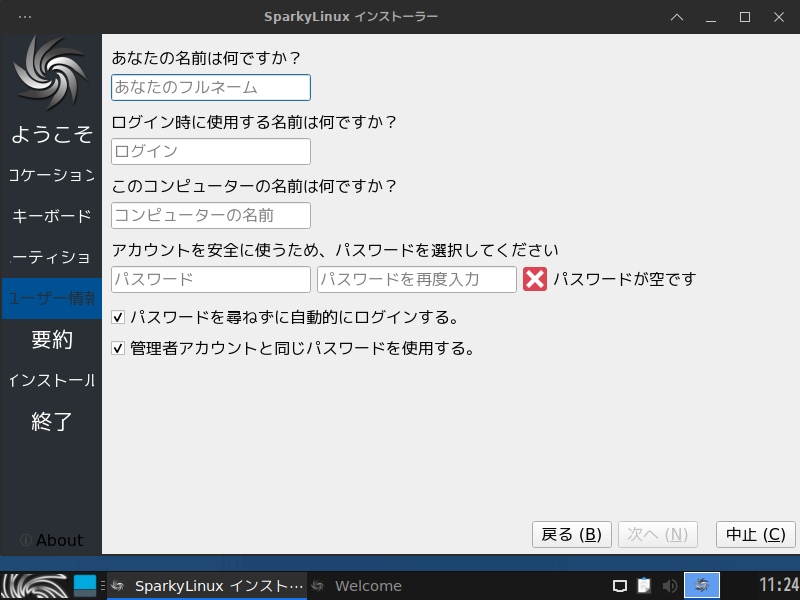Click the taskbar separator handle beside pager

click(x=103, y=586)
